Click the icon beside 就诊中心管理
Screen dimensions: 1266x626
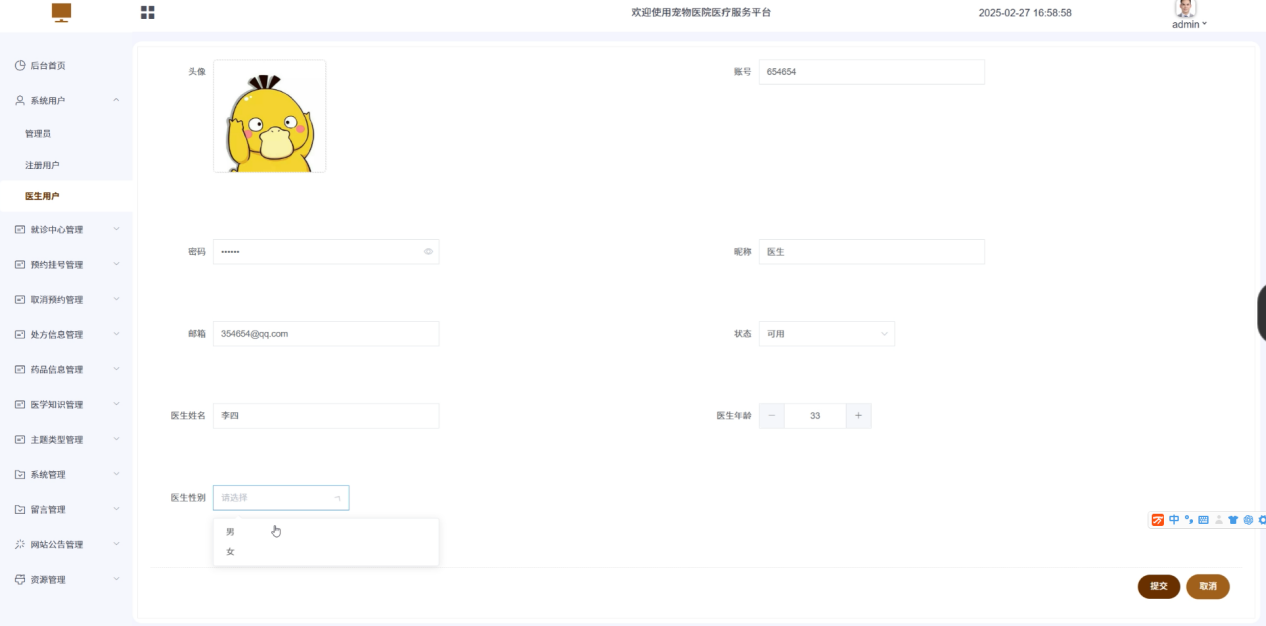click(20, 230)
